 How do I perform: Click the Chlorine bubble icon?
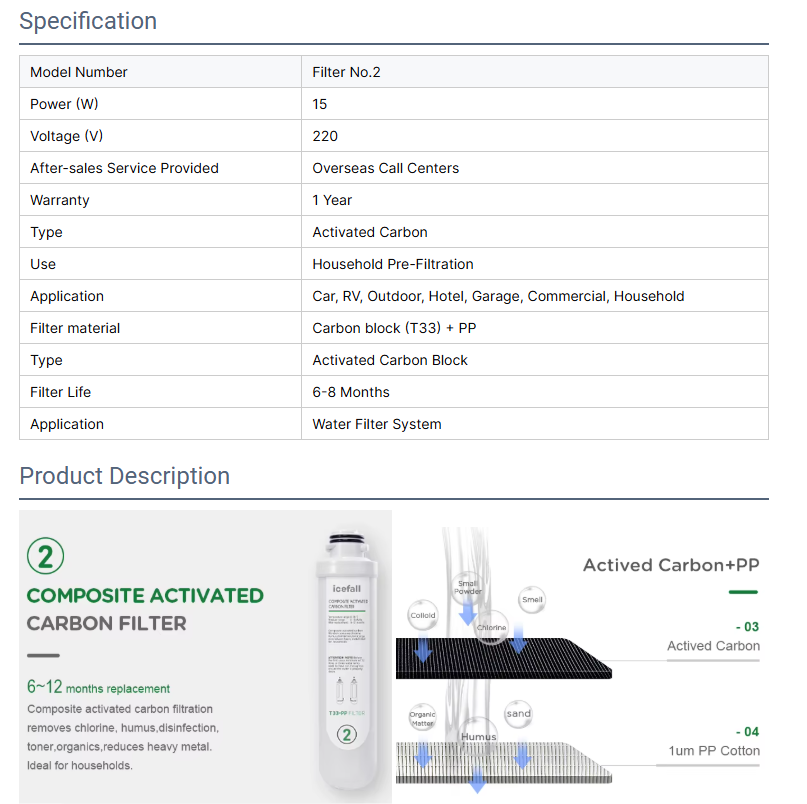pyautogui.click(x=491, y=628)
